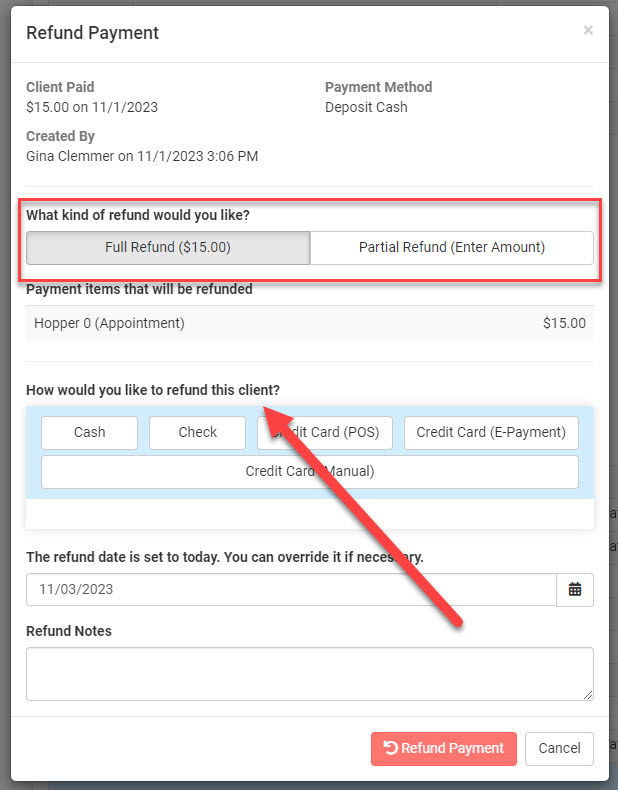
Task: Choose Credit Card (Manual) refund option
Action: (309, 472)
